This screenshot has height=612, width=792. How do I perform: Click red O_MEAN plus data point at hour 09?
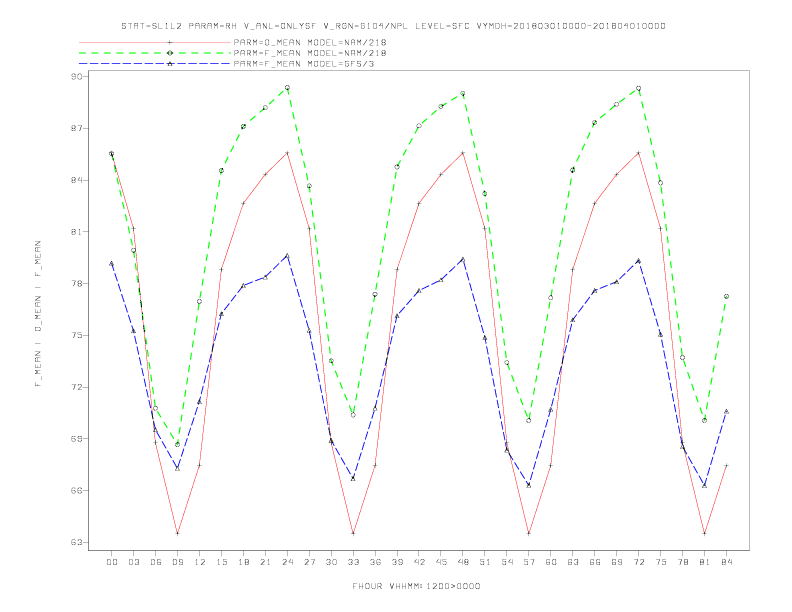point(177,533)
